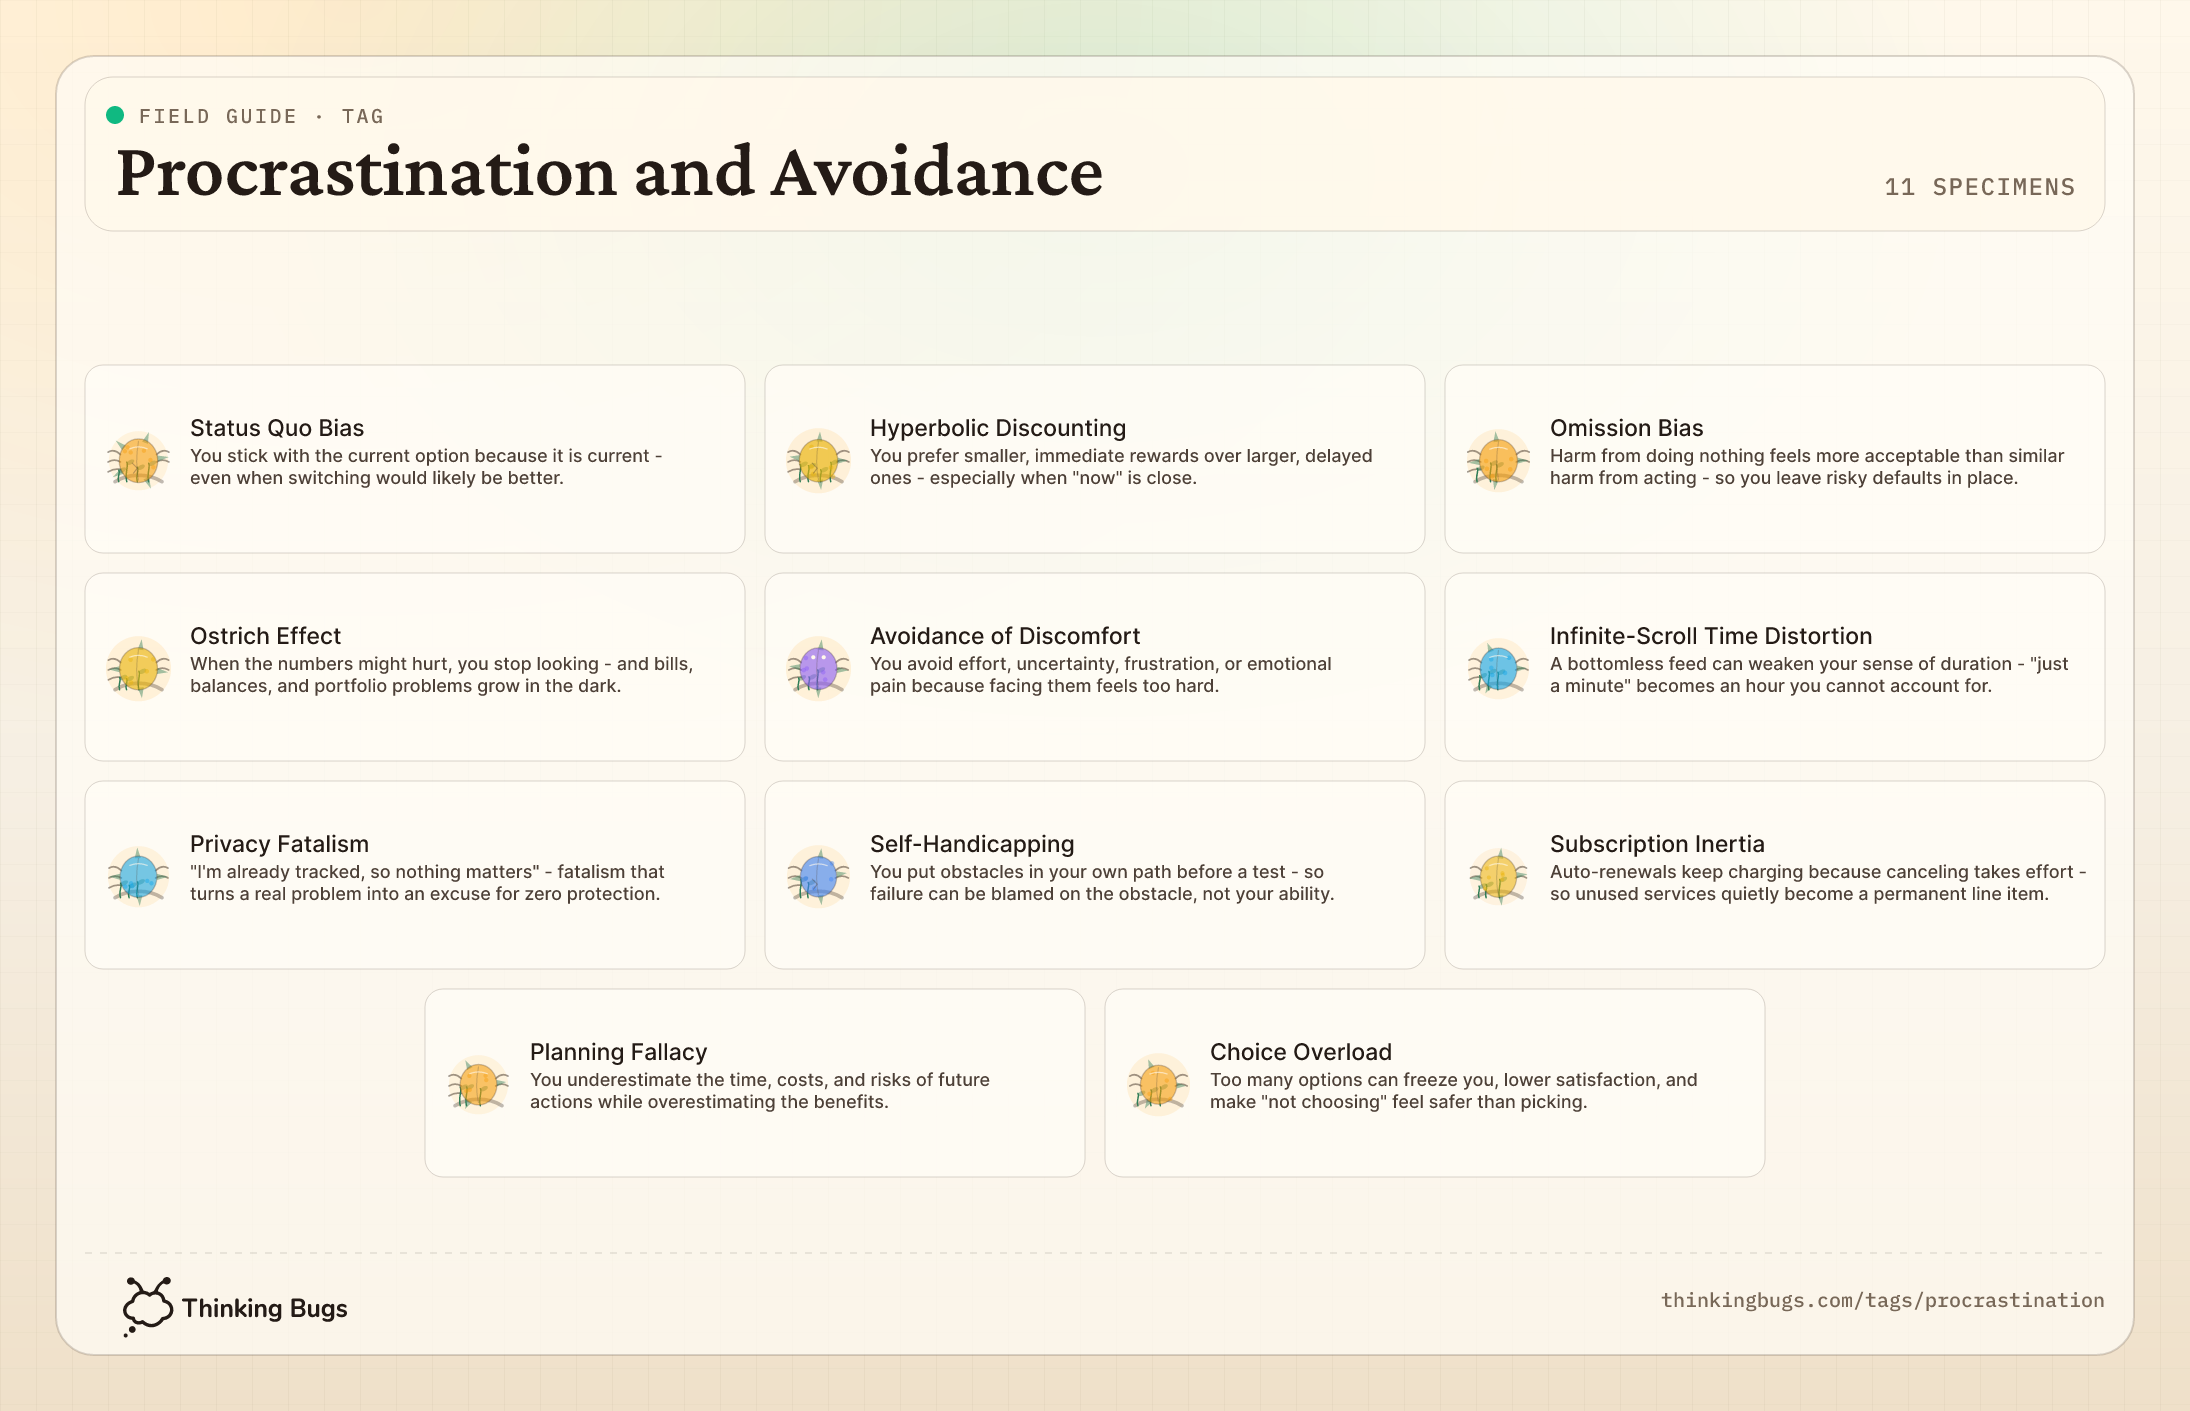This screenshot has width=2190, height=1411.
Task: Click the Self-Handicapping description text
Action: click(1102, 883)
